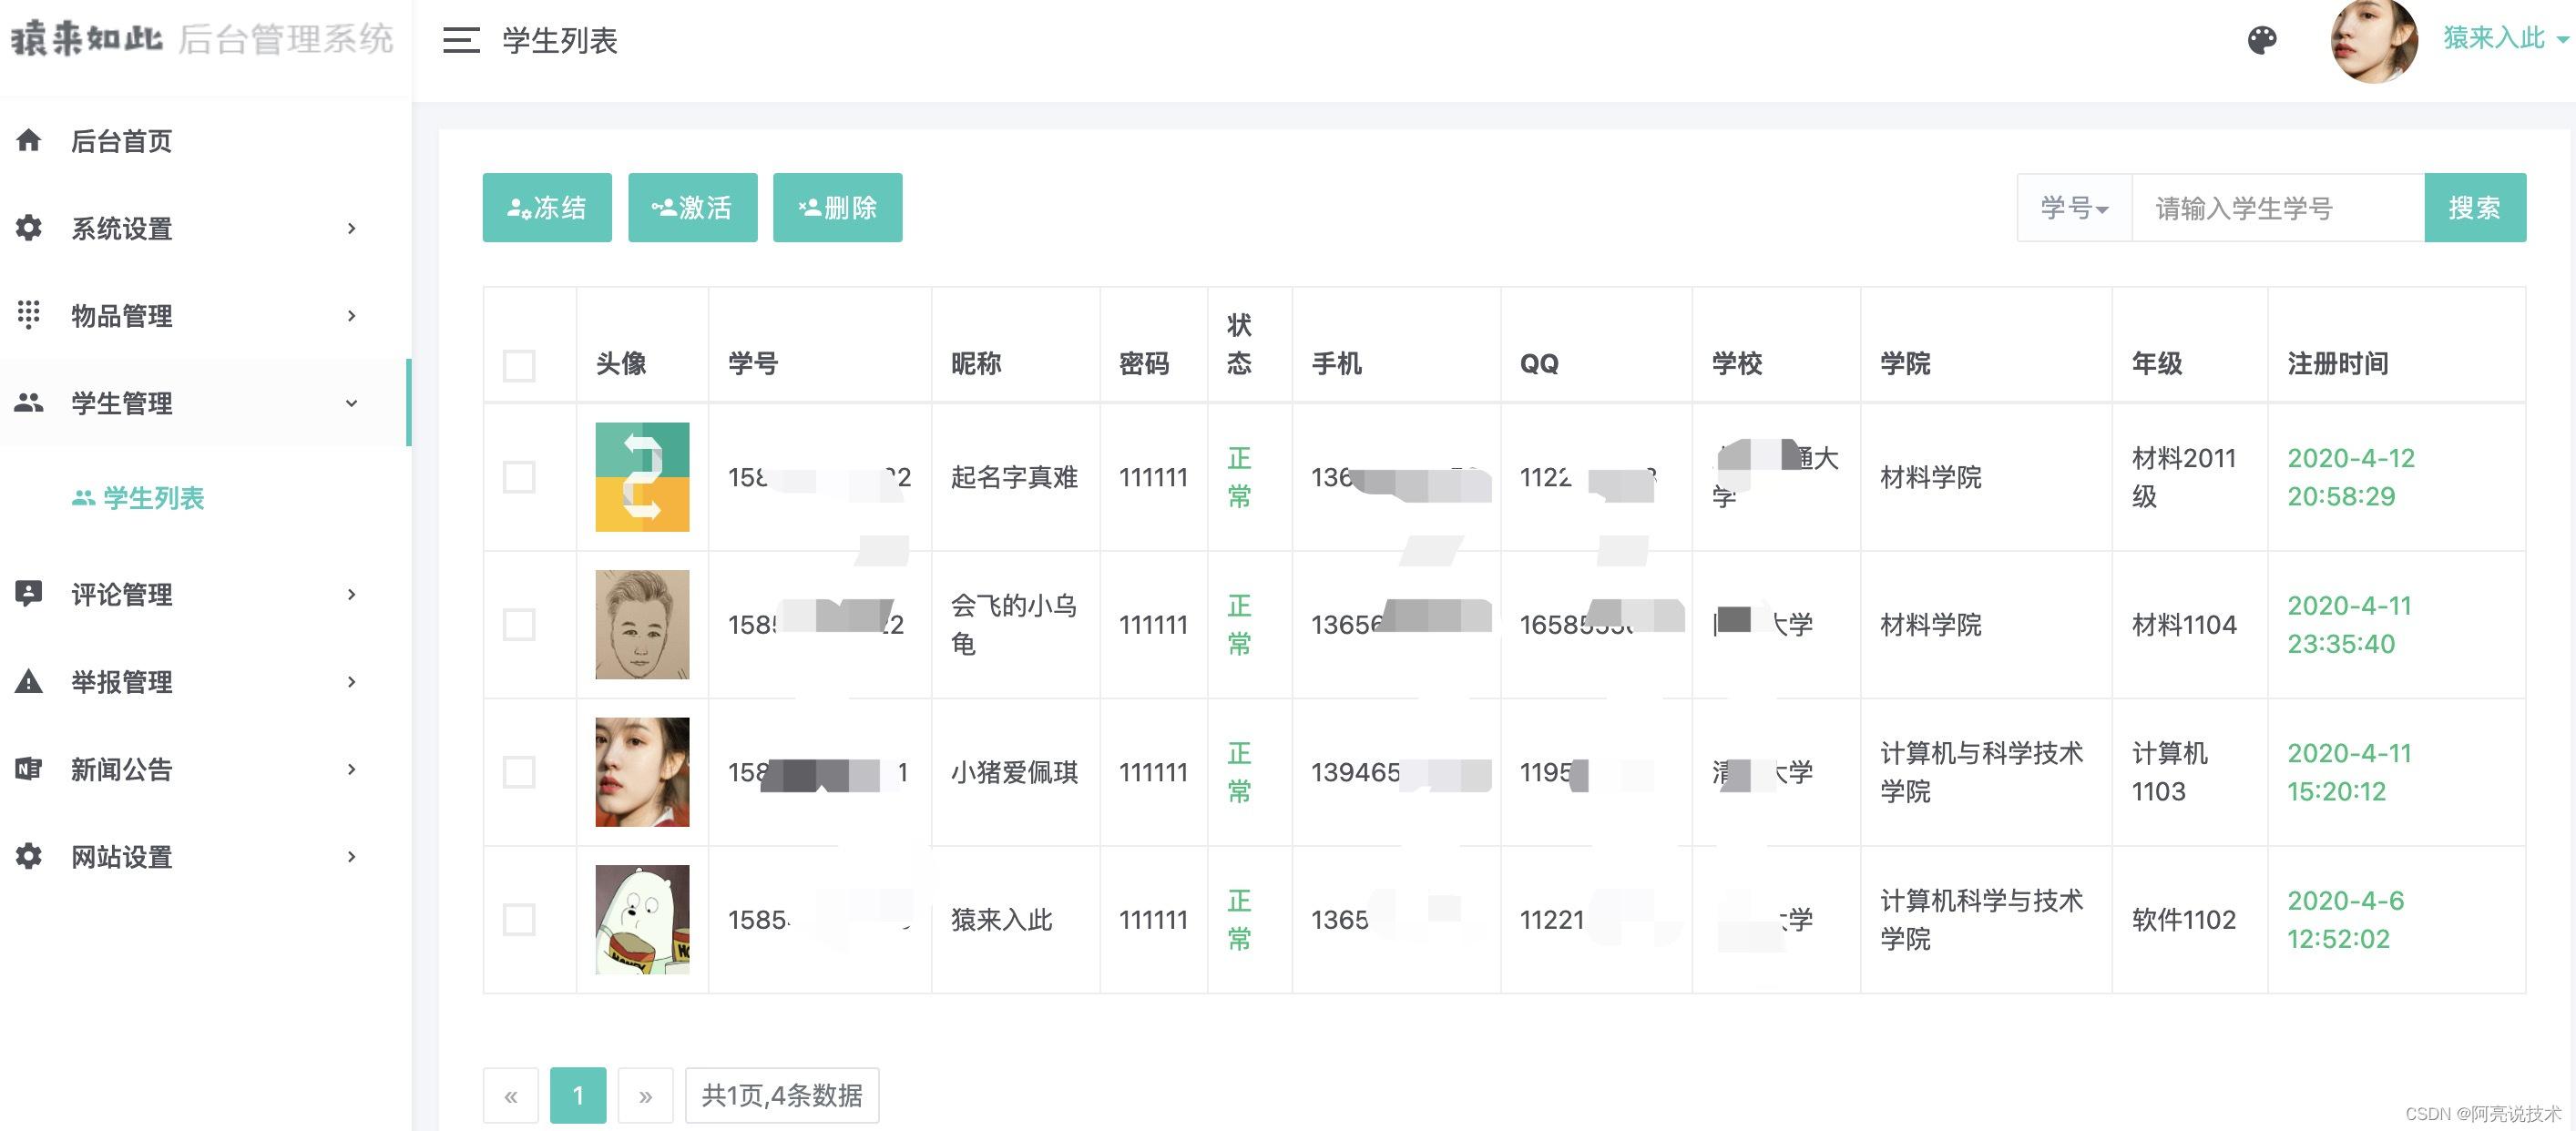Click the hamburger menu toggle icon

(461, 40)
